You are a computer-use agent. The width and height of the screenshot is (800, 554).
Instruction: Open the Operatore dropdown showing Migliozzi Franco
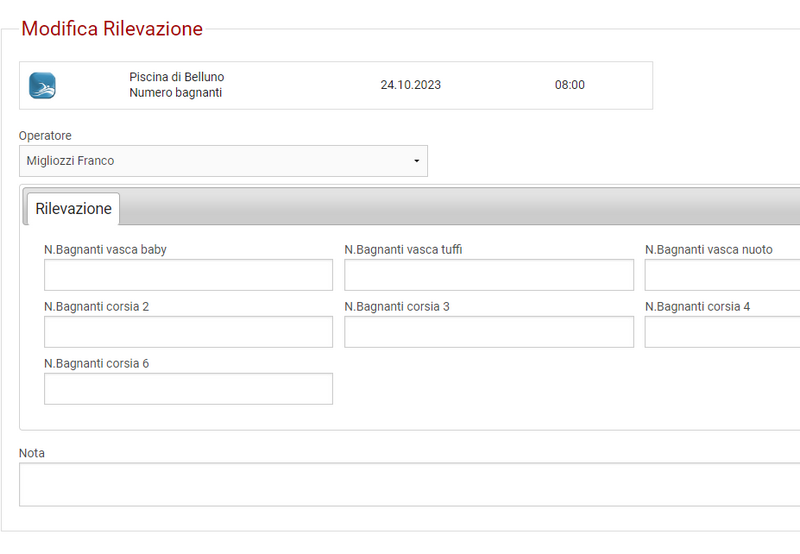[222, 161]
